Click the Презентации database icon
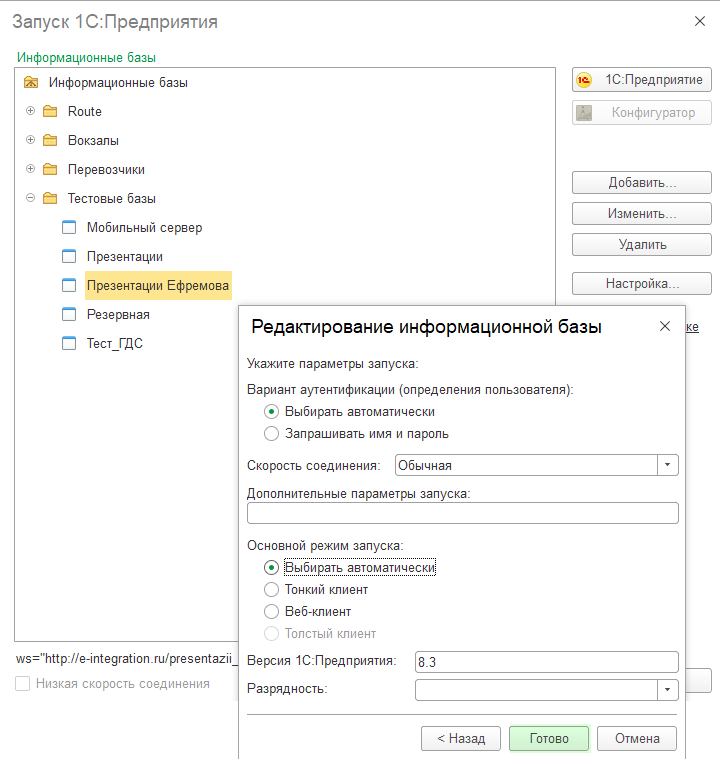 pyautogui.click(x=69, y=256)
